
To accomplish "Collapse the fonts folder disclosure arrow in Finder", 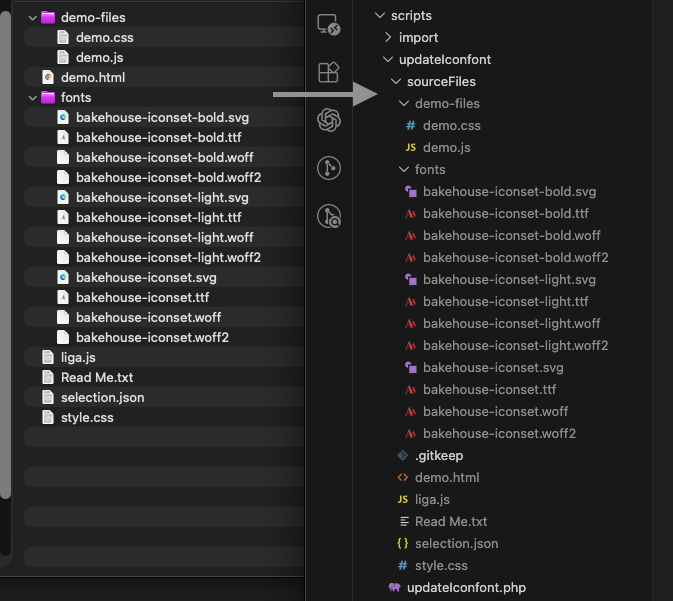I will 32,98.
